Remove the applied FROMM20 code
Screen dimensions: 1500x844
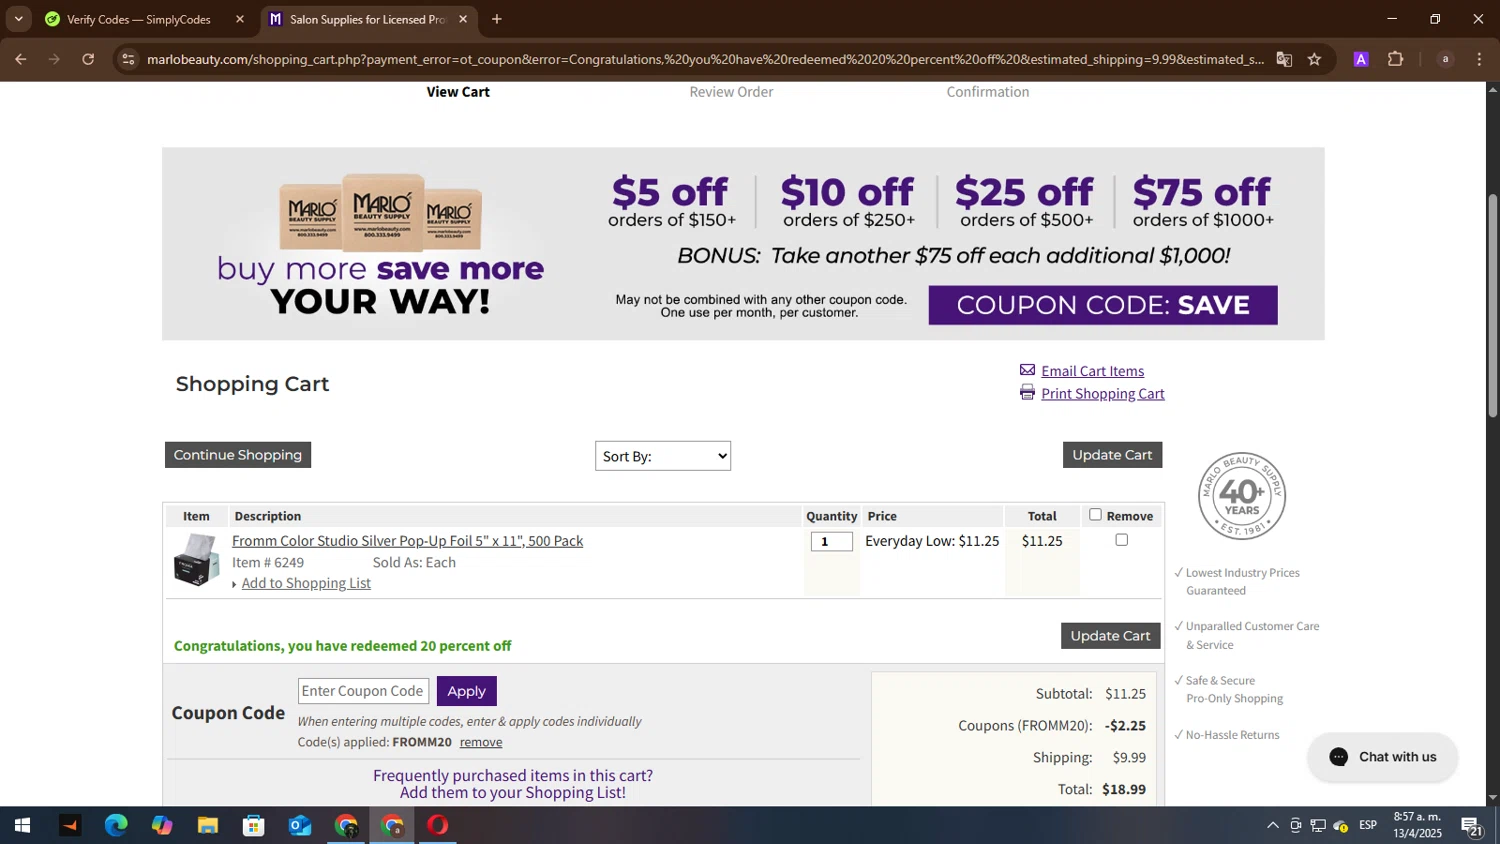(481, 742)
